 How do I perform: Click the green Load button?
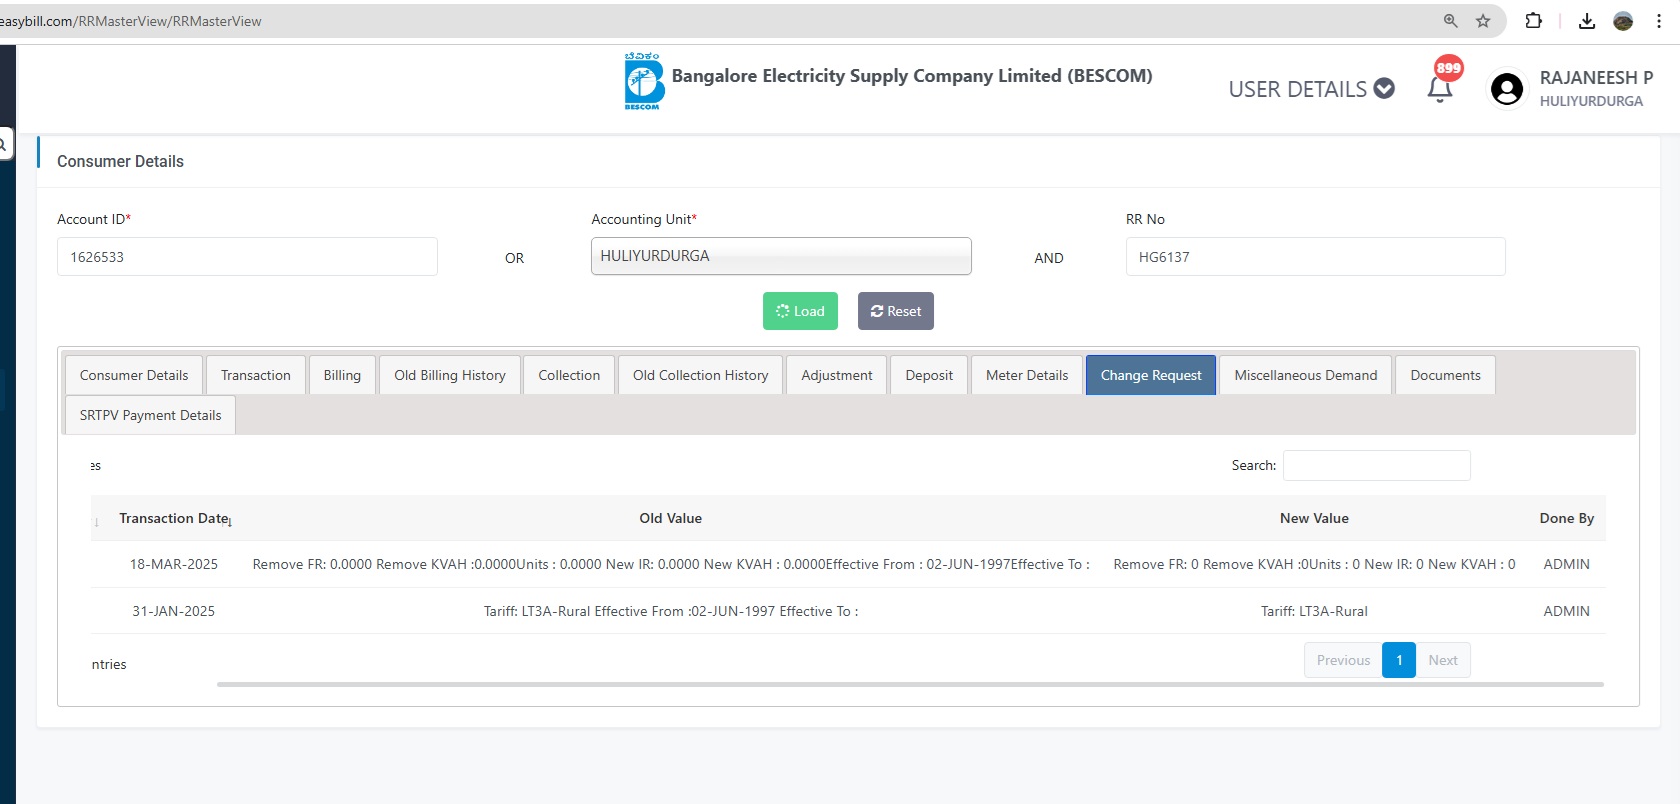800,311
